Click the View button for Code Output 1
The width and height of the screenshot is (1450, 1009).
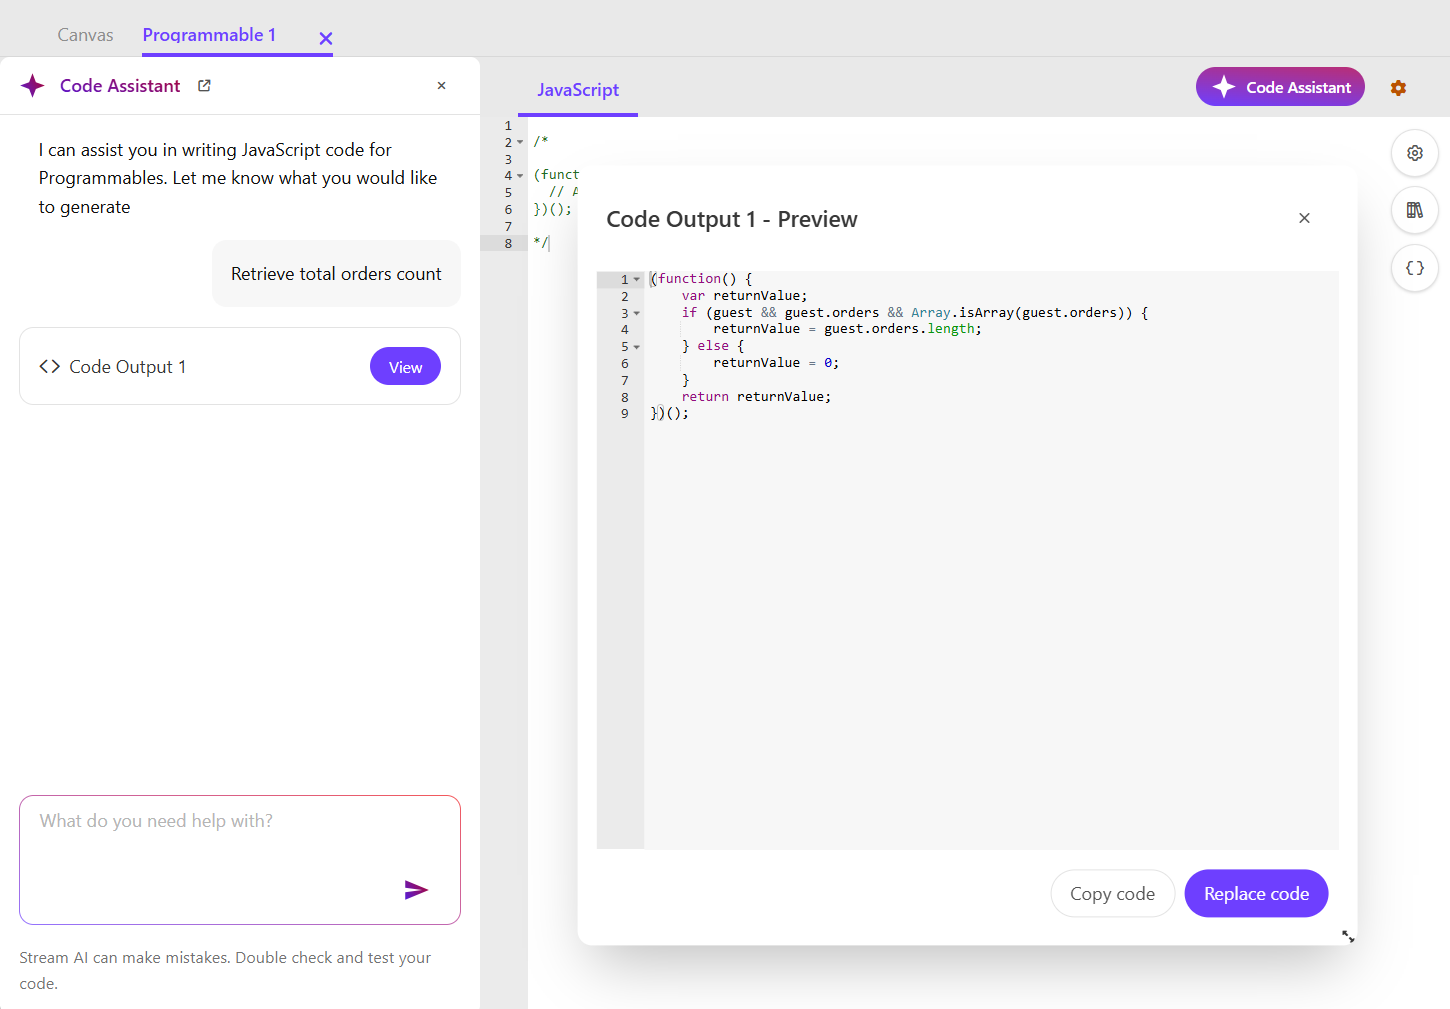click(x=405, y=366)
